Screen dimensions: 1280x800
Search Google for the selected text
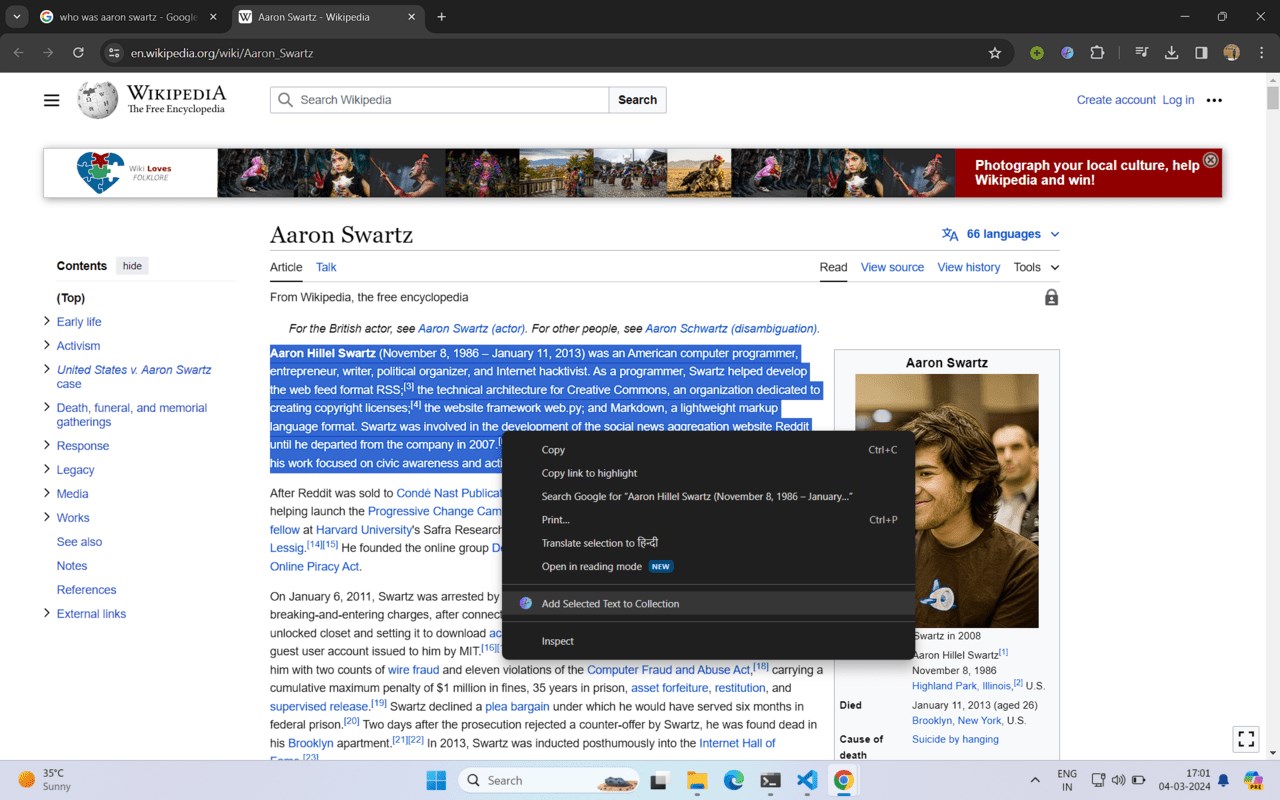708,496
